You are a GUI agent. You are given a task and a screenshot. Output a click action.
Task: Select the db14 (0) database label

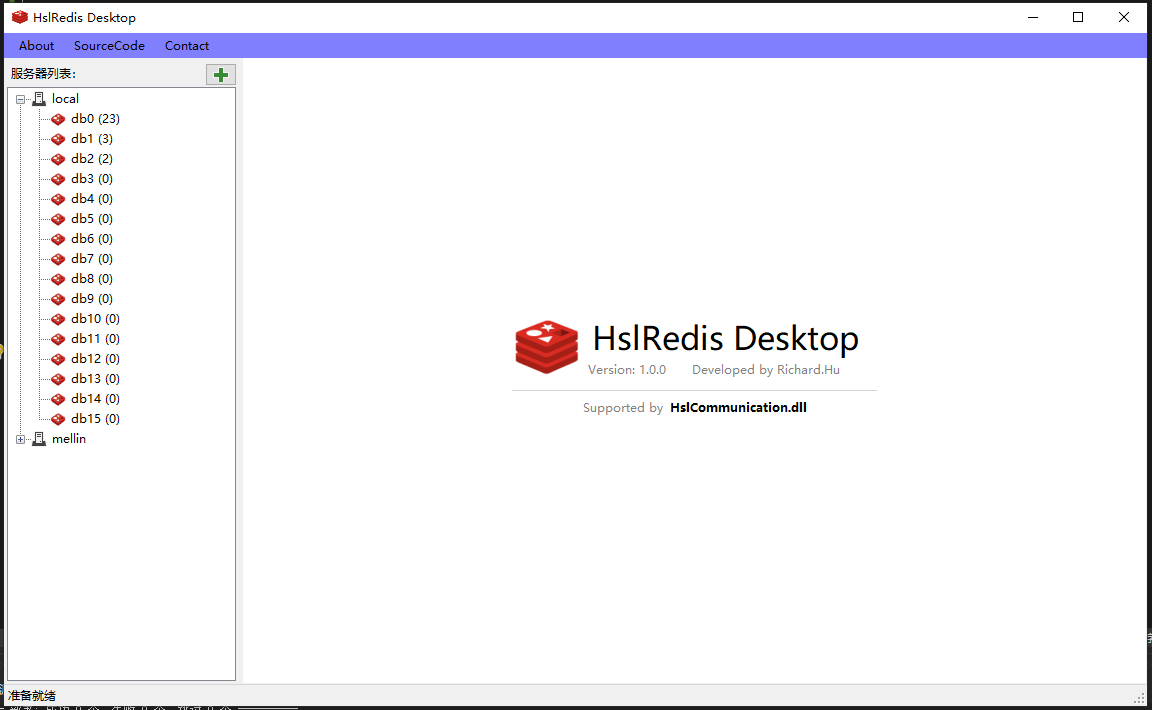[x=96, y=398]
